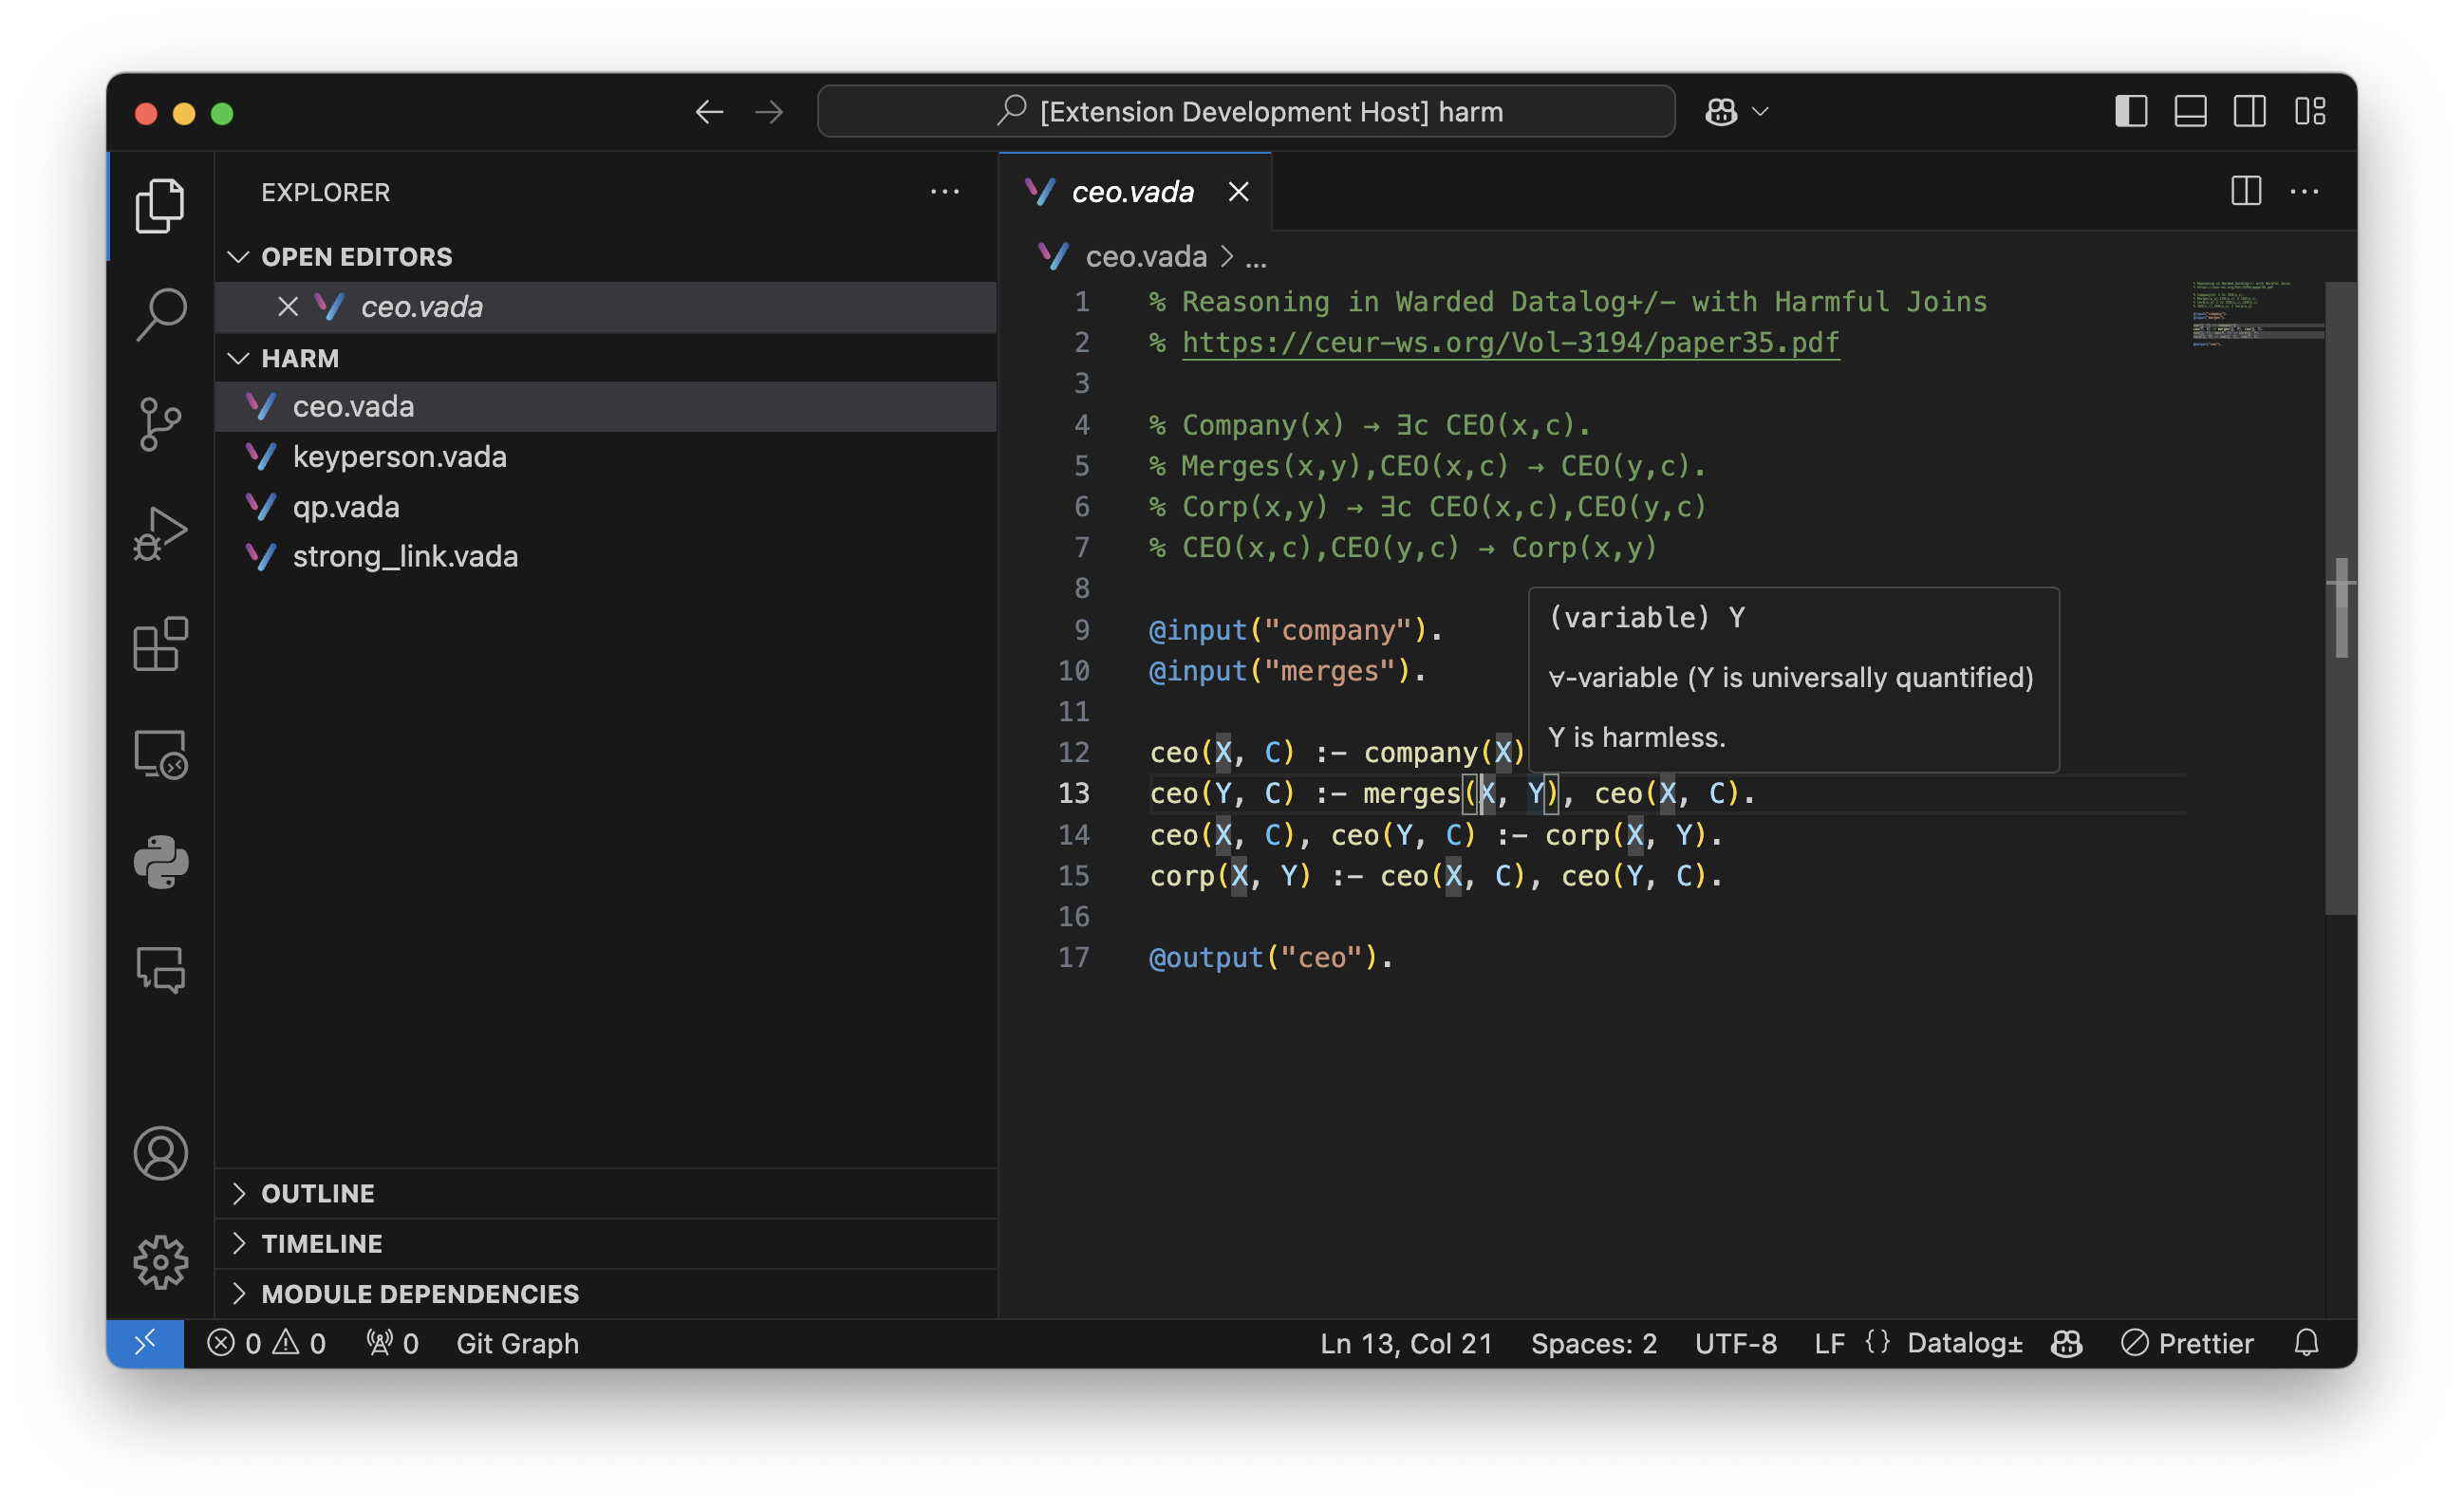The width and height of the screenshot is (2464, 1509).
Task: Open the Extensions view icon
Action: point(160,643)
